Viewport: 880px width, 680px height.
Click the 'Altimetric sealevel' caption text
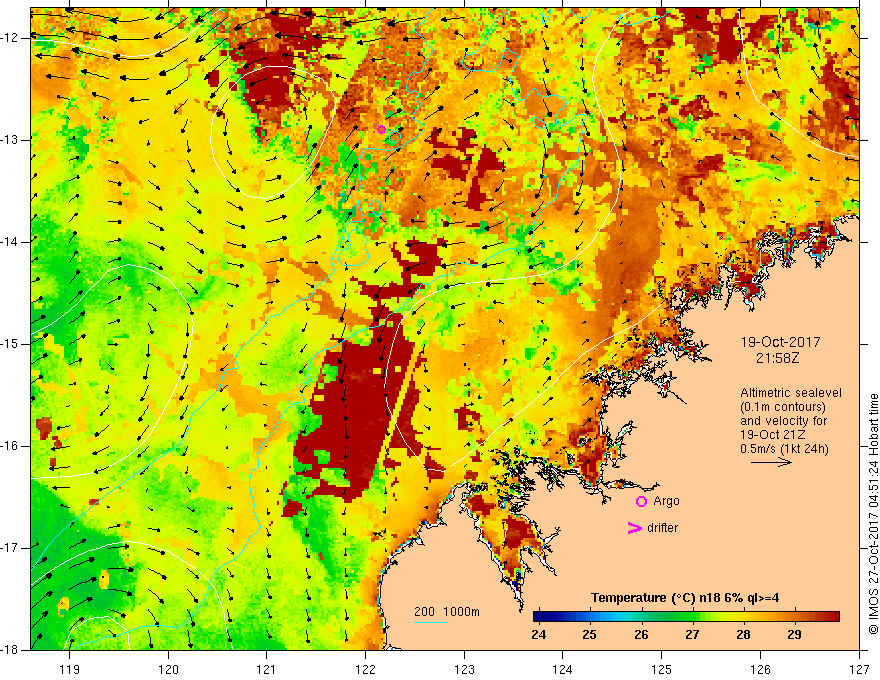click(x=791, y=393)
